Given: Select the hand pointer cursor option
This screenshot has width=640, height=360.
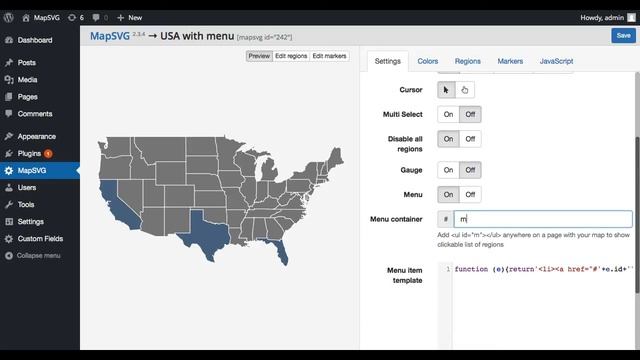Looking at the screenshot, I should 465,90.
